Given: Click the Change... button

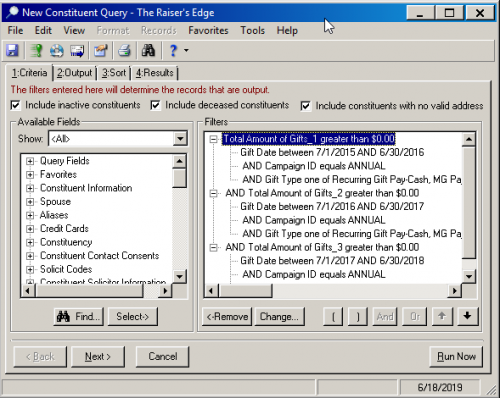Looking at the screenshot, I should pos(279,316).
